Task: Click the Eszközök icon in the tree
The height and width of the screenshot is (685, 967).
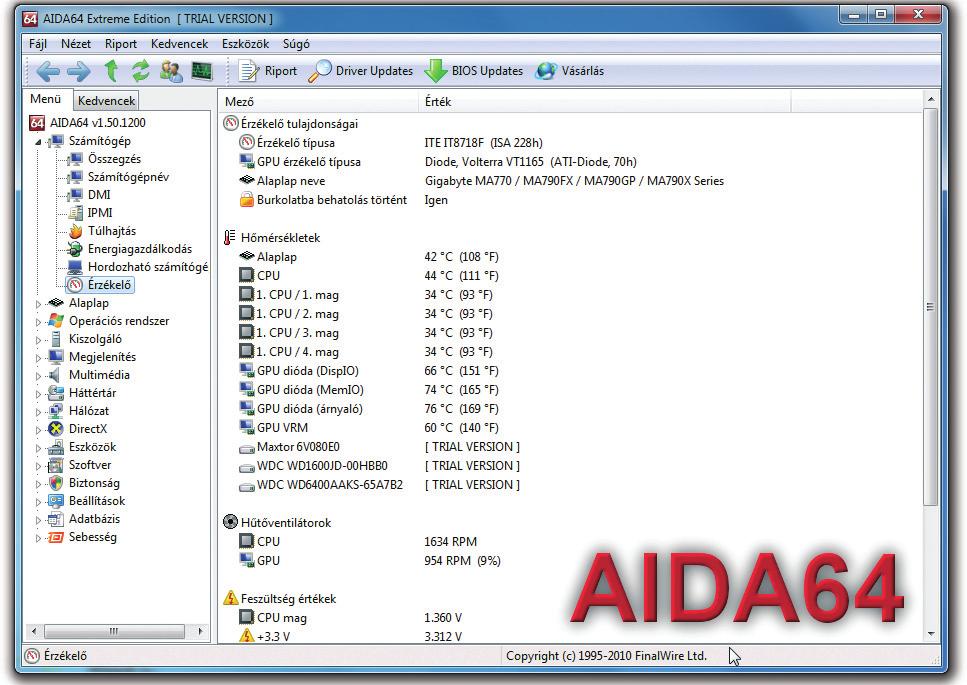Action: pyautogui.click(x=56, y=447)
